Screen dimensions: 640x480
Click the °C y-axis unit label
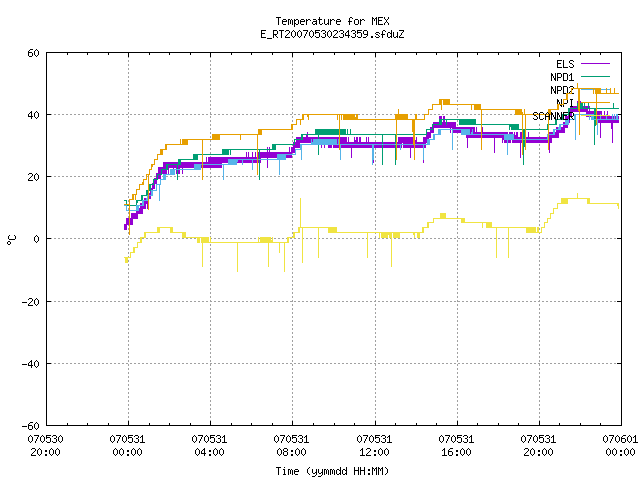pyautogui.click(x=11, y=240)
